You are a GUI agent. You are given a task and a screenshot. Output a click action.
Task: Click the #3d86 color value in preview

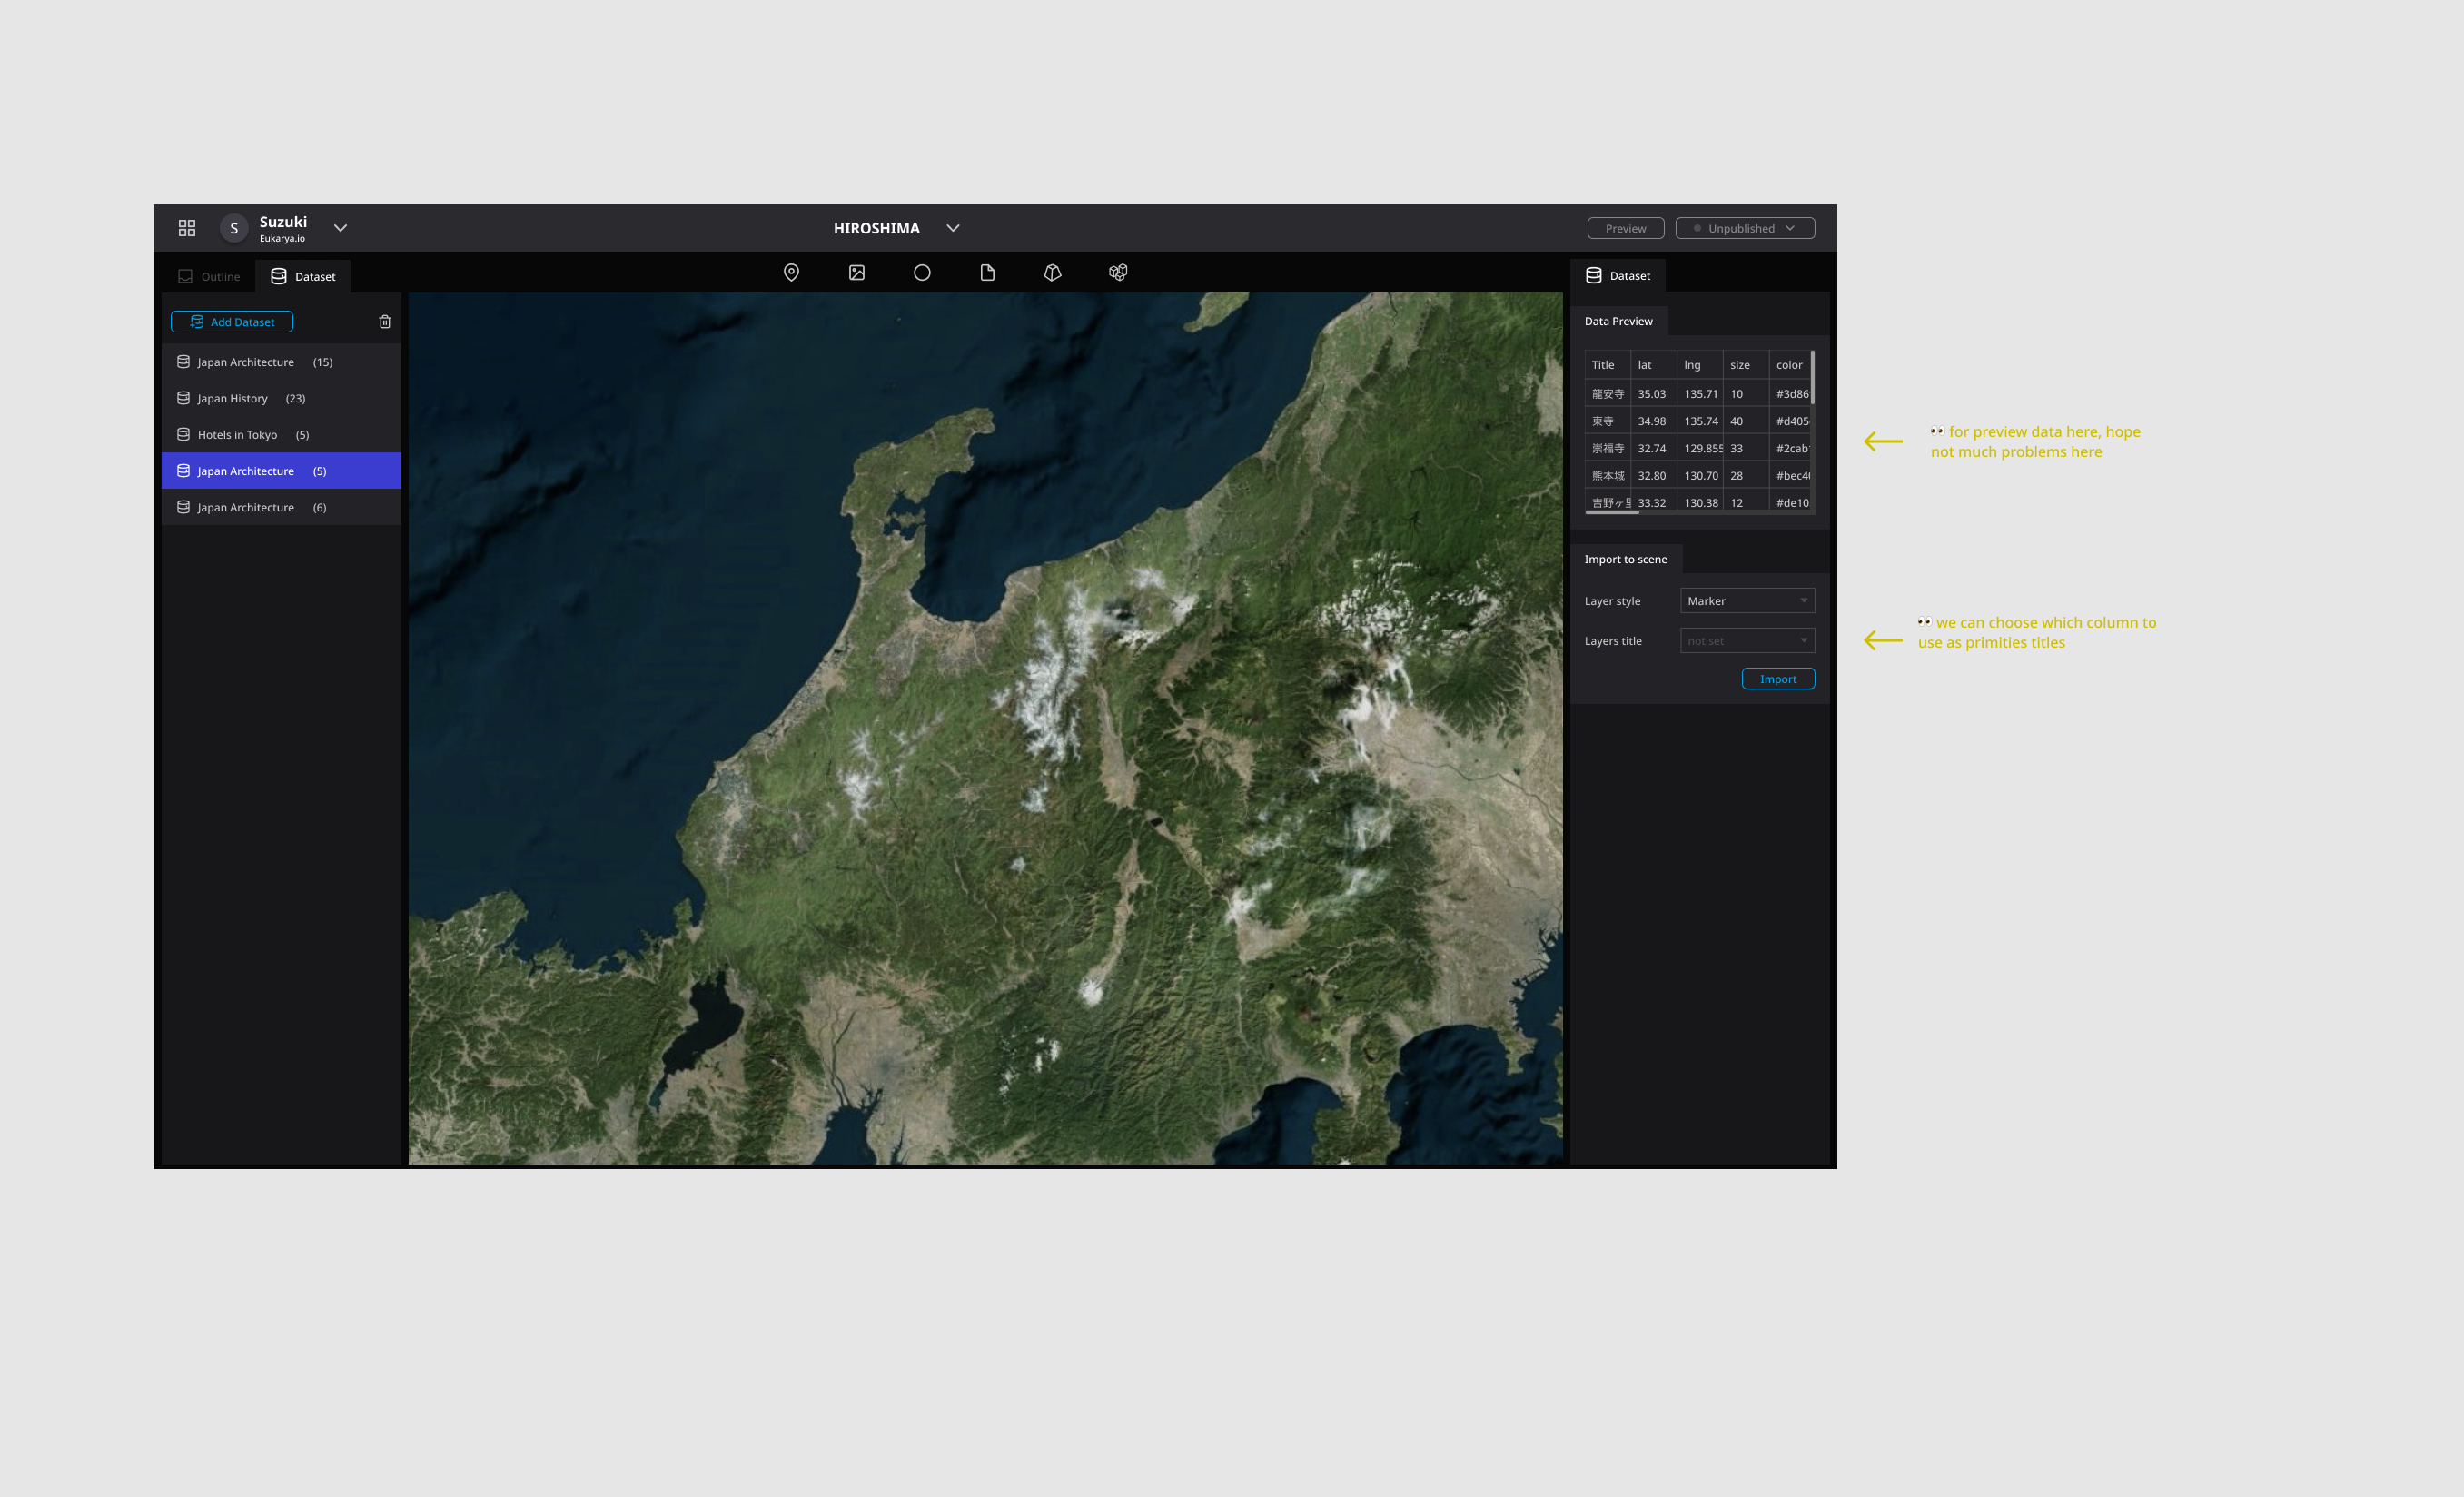tap(1791, 393)
